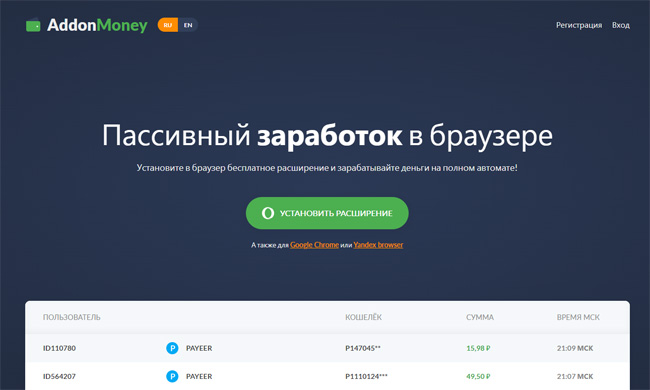Open the Вход login link
The height and width of the screenshot is (390, 650).
621,25
